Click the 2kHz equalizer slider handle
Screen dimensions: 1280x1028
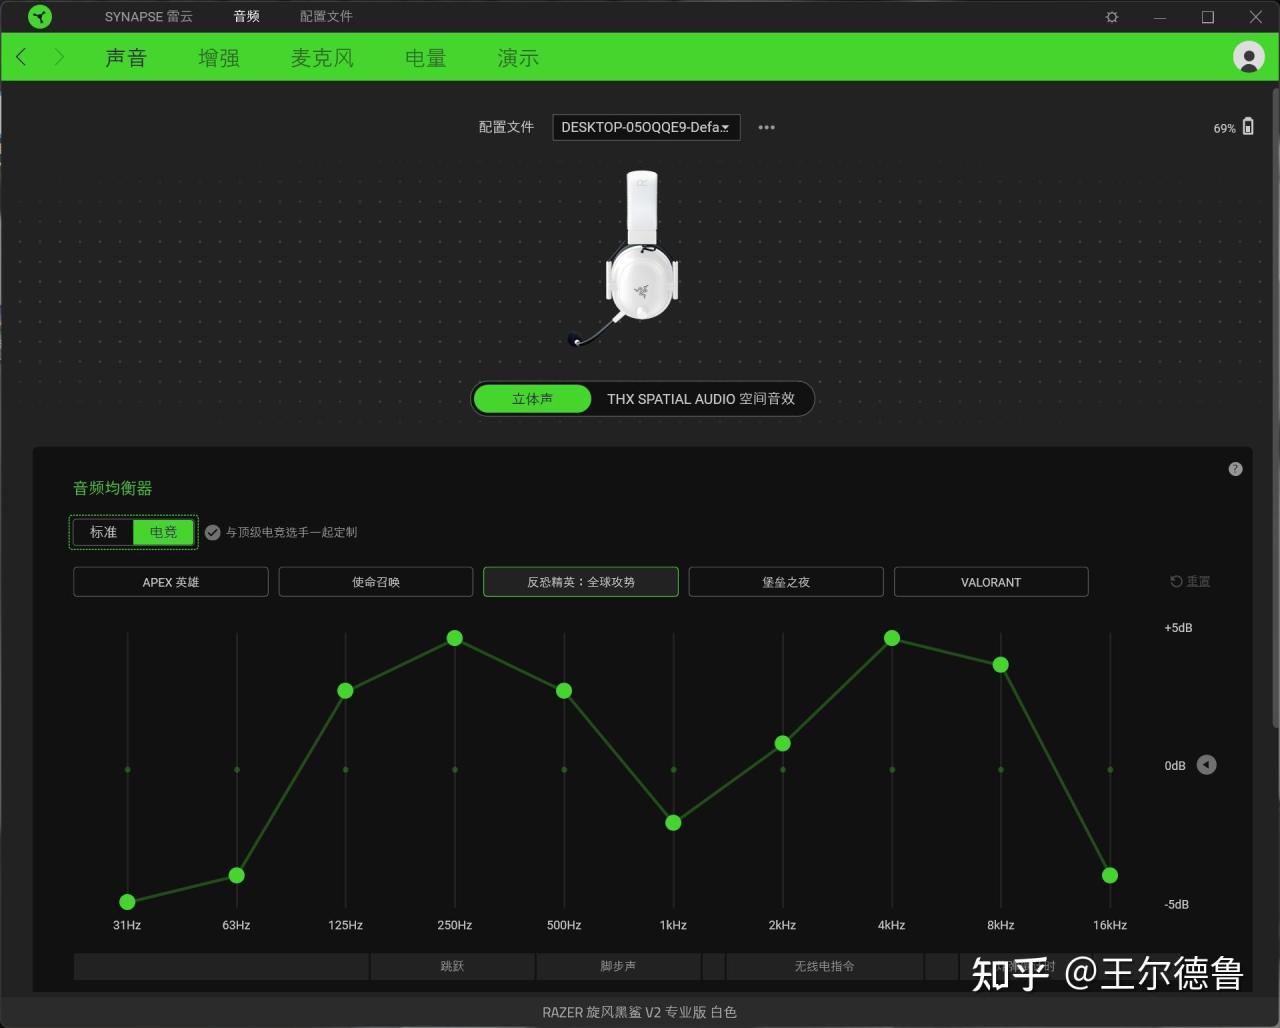click(x=783, y=743)
